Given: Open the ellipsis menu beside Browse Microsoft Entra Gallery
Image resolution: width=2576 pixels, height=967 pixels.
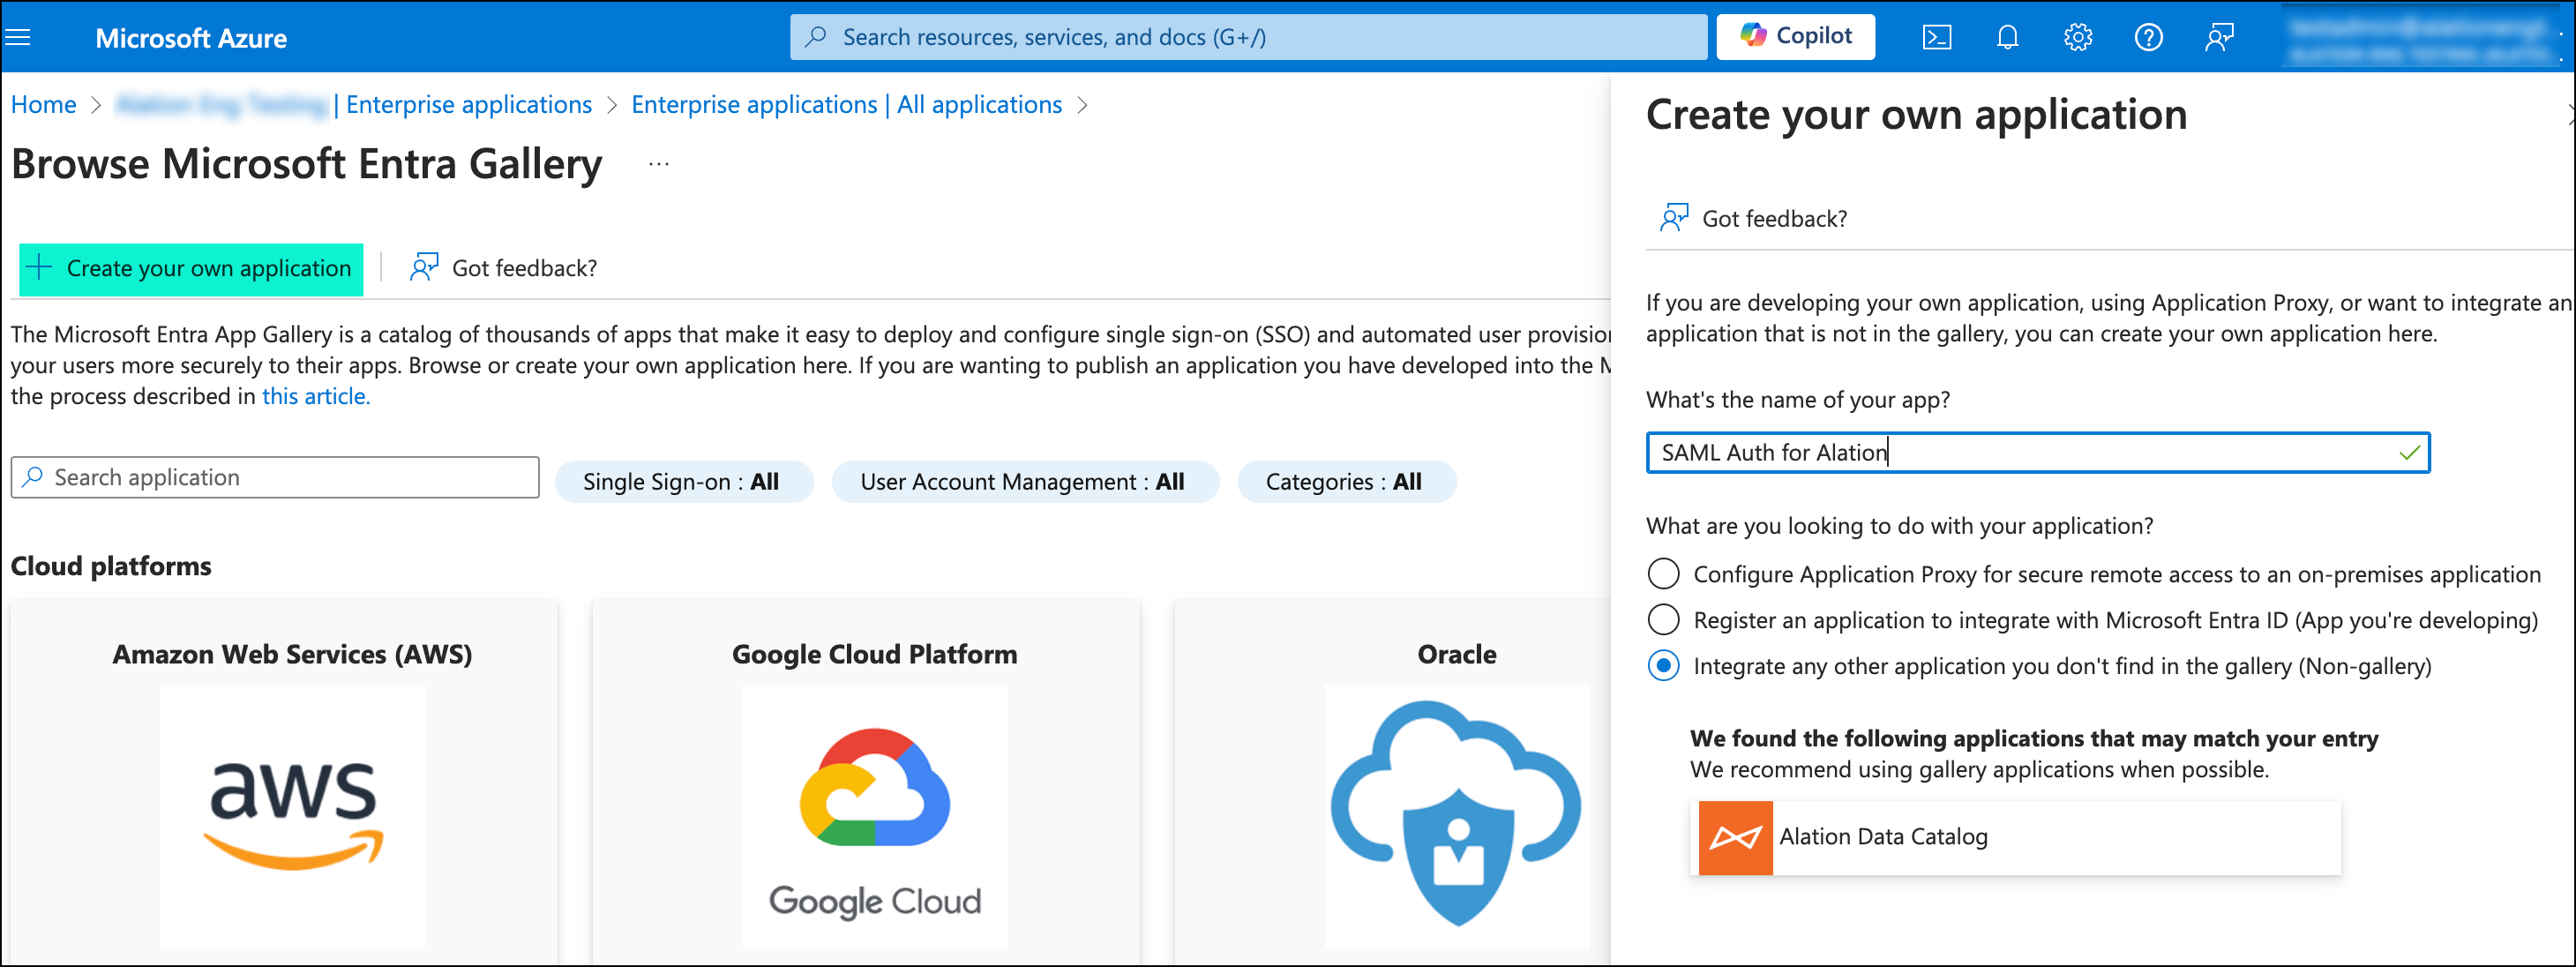Looking at the screenshot, I should click(x=658, y=164).
